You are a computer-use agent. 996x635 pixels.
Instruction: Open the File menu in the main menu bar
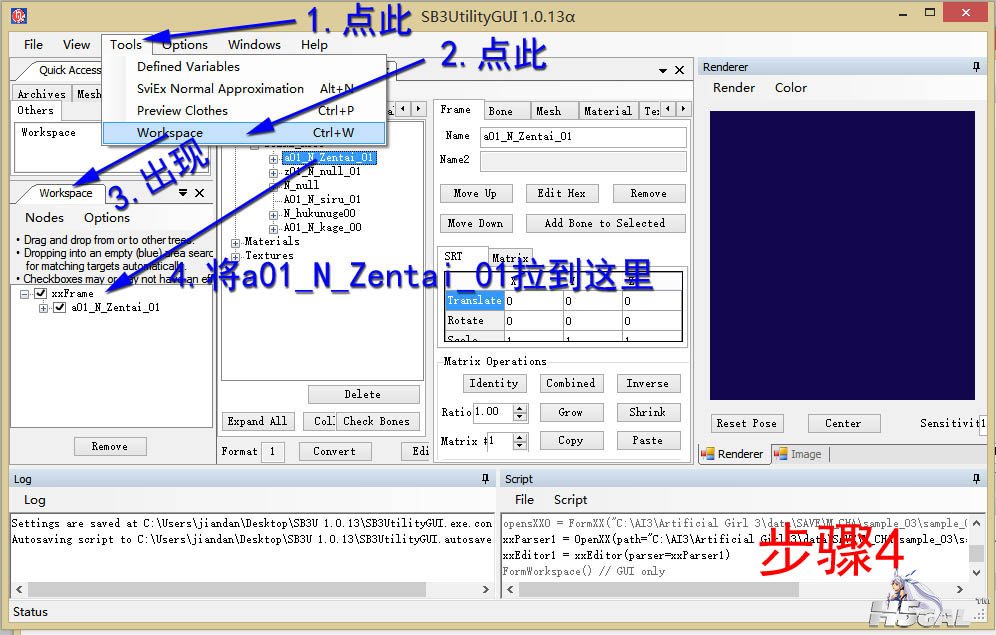click(33, 44)
